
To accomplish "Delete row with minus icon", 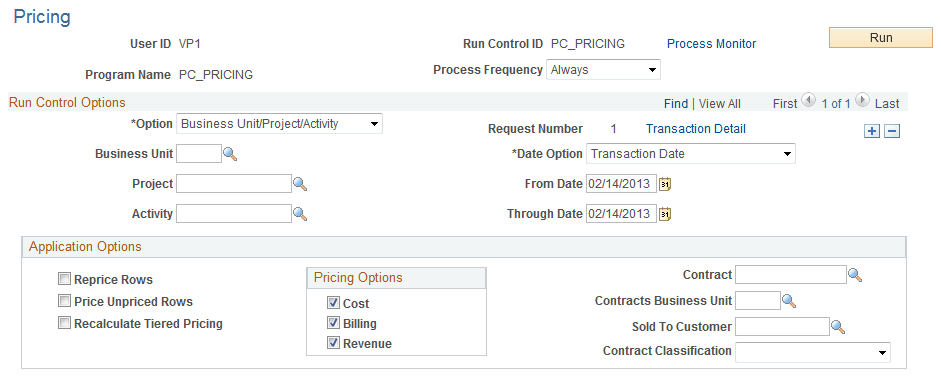I will click(892, 131).
